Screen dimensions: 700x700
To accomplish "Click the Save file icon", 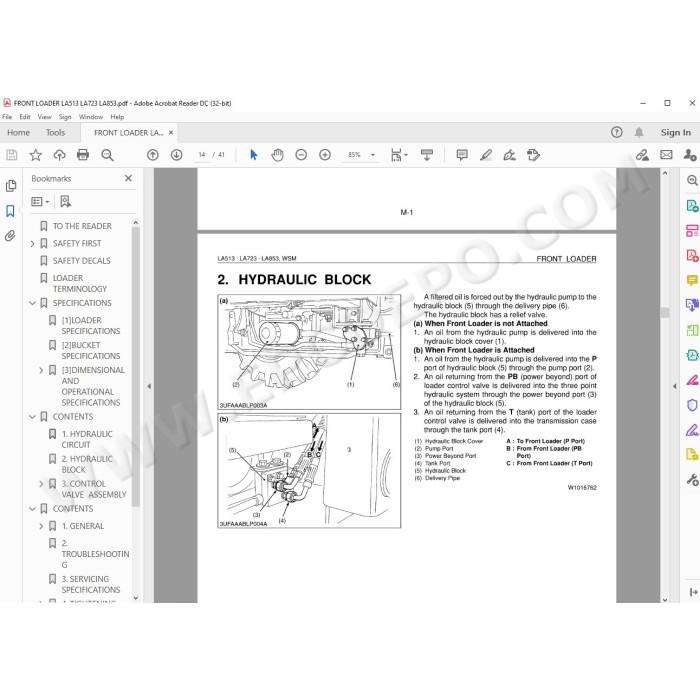I will tap(12, 155).
